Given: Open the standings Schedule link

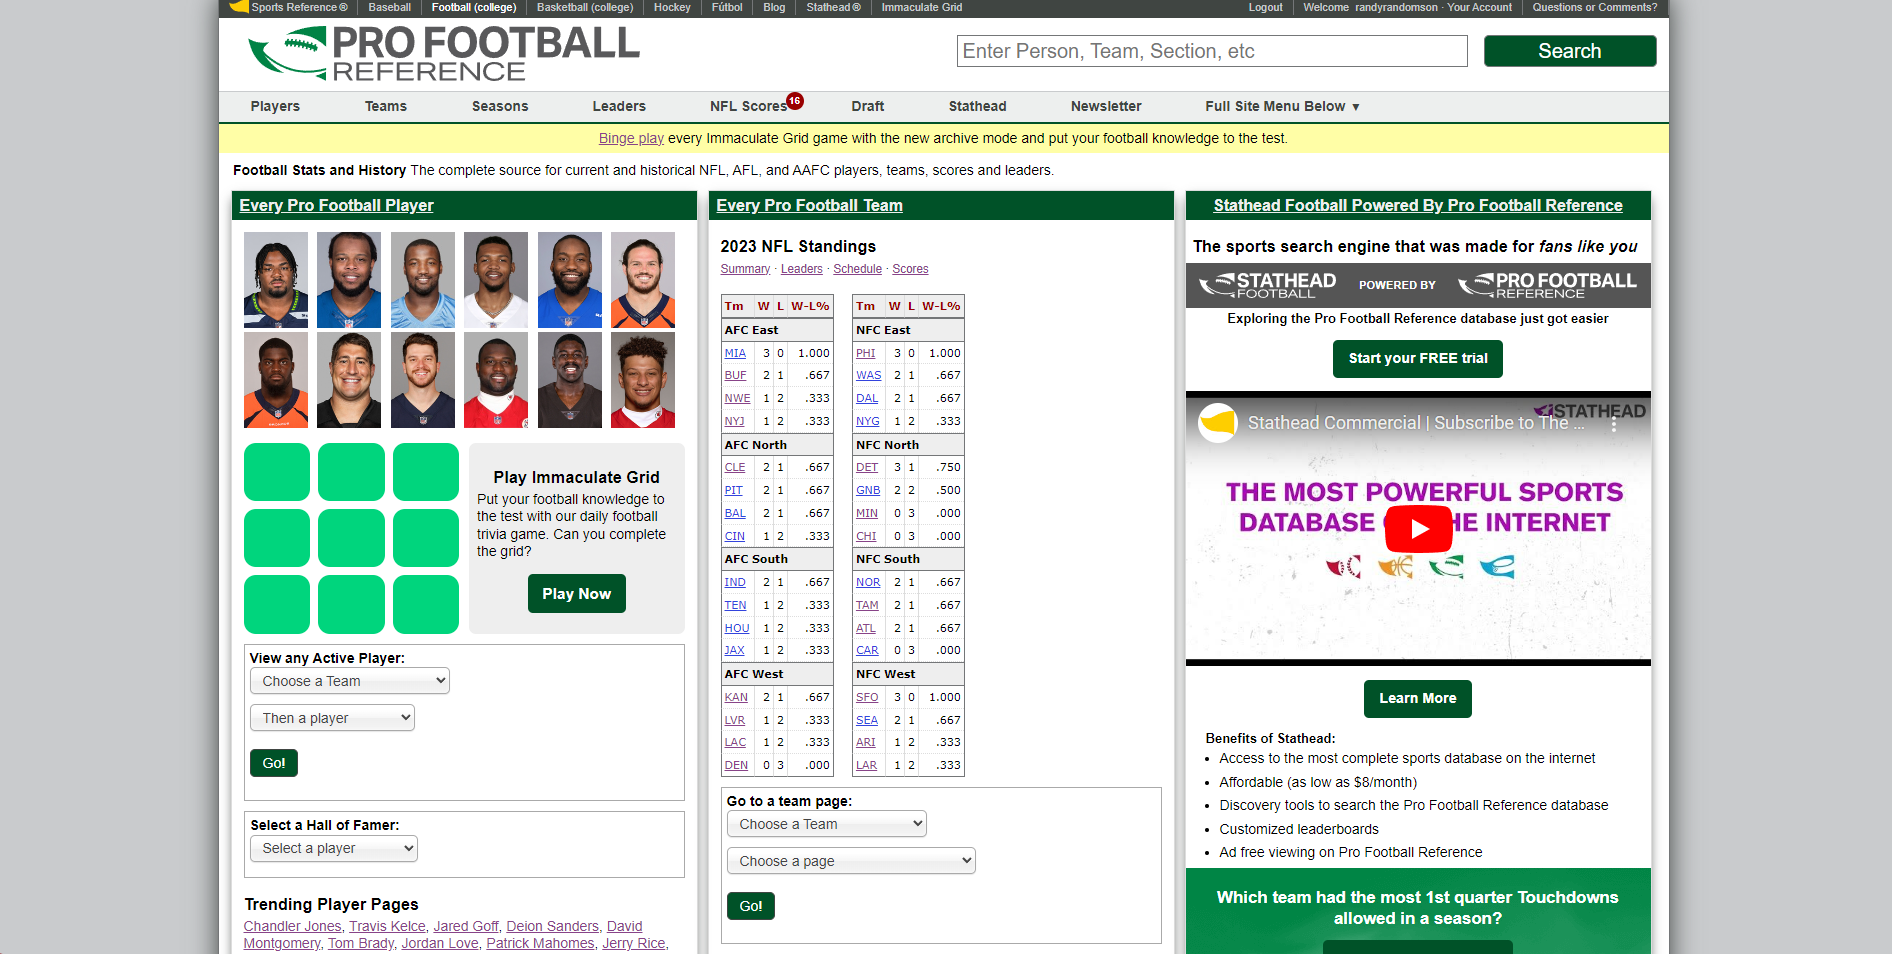Looking at the screenshot, I should point(857,269).
